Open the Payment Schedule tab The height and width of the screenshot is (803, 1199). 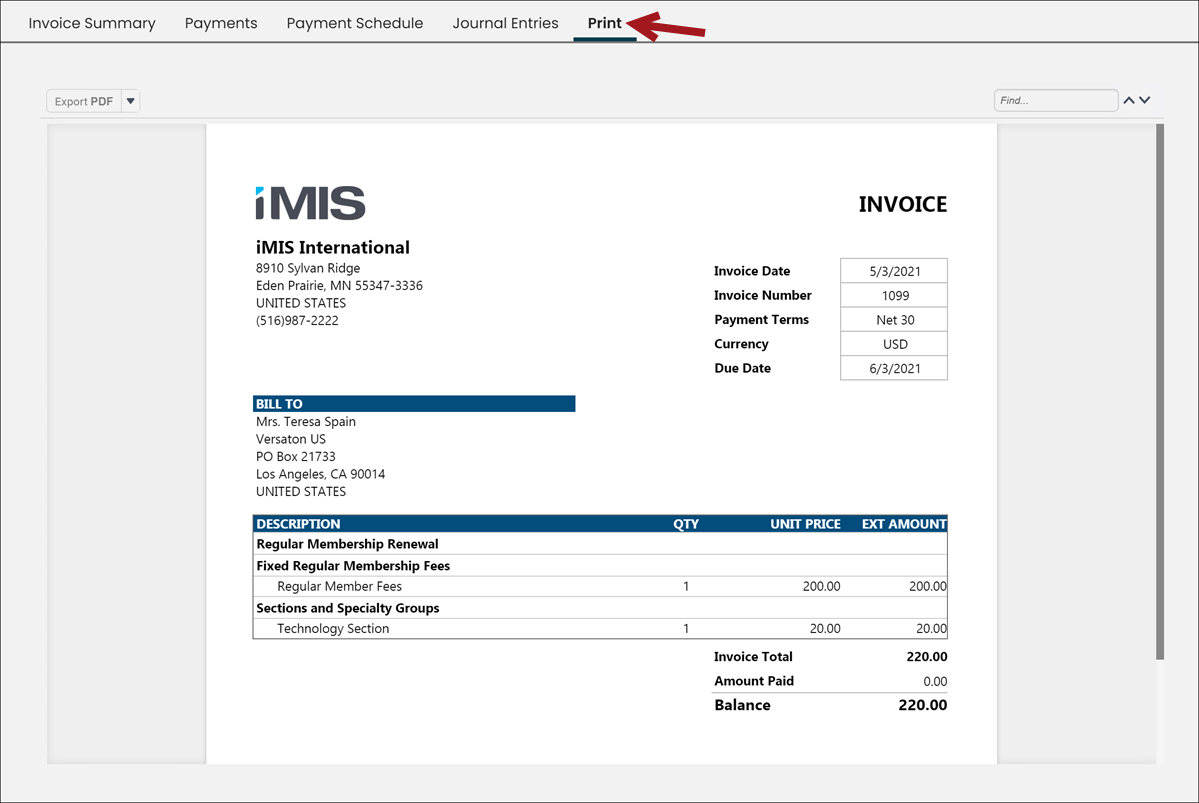pos(355,23)
